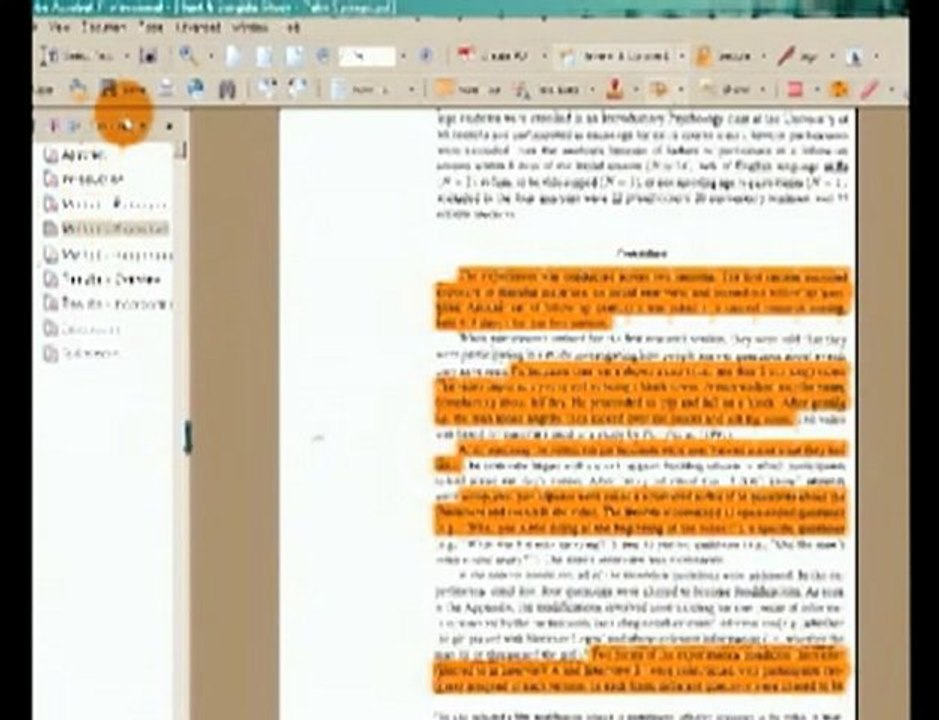Expand the magnifier zoom tool dropdown
This screenshot has width=939, height=720.
211,56
